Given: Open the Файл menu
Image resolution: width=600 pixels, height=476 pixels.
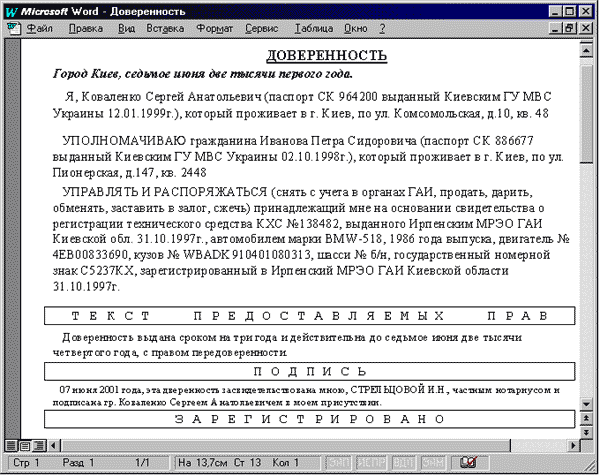Looking at the screenshot, I should click(39, 29).
